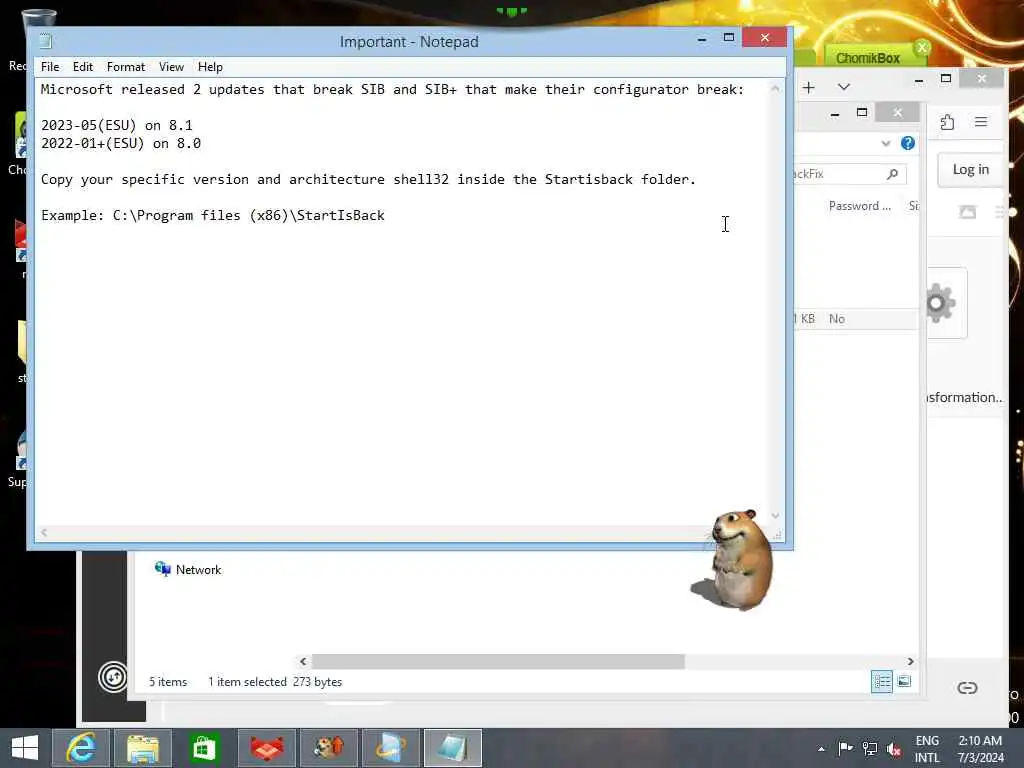Open the hamster ChomikBox taskbar icon
Screen dimensions: 1024x768
[328, 748]
